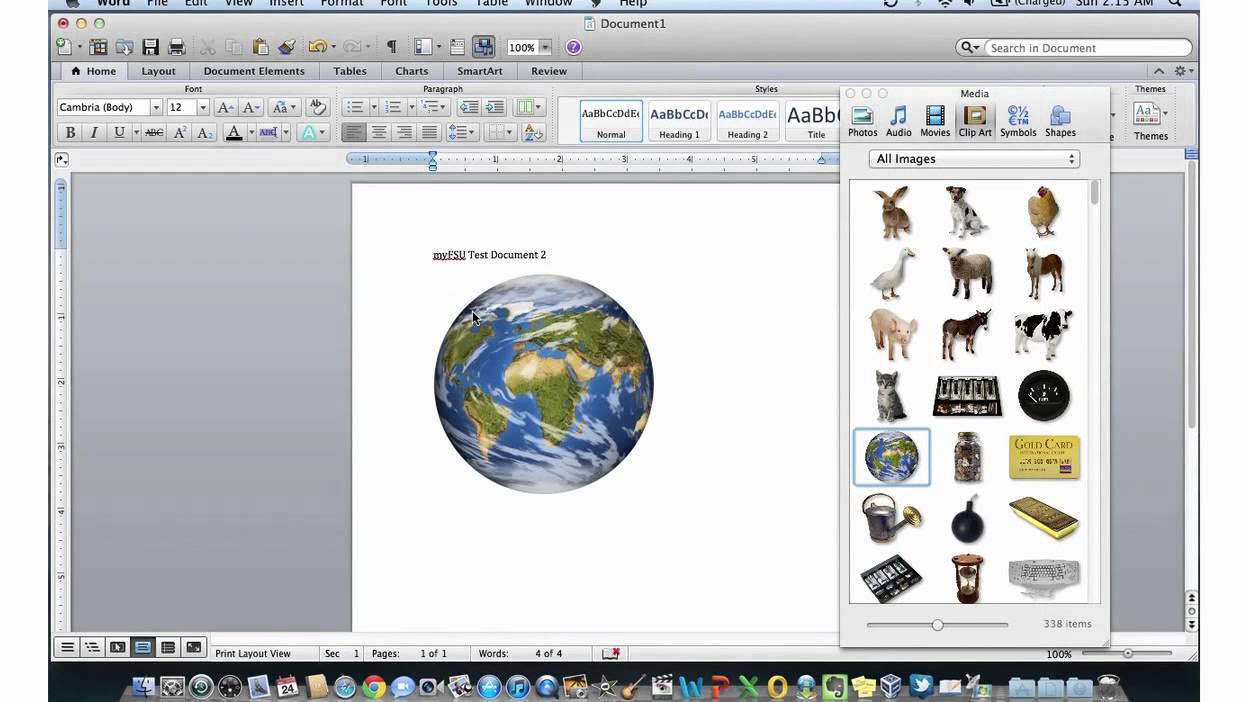Click the Paste clipboard icon
This screenshot has width=1248, height=702.
pos(260,47)
